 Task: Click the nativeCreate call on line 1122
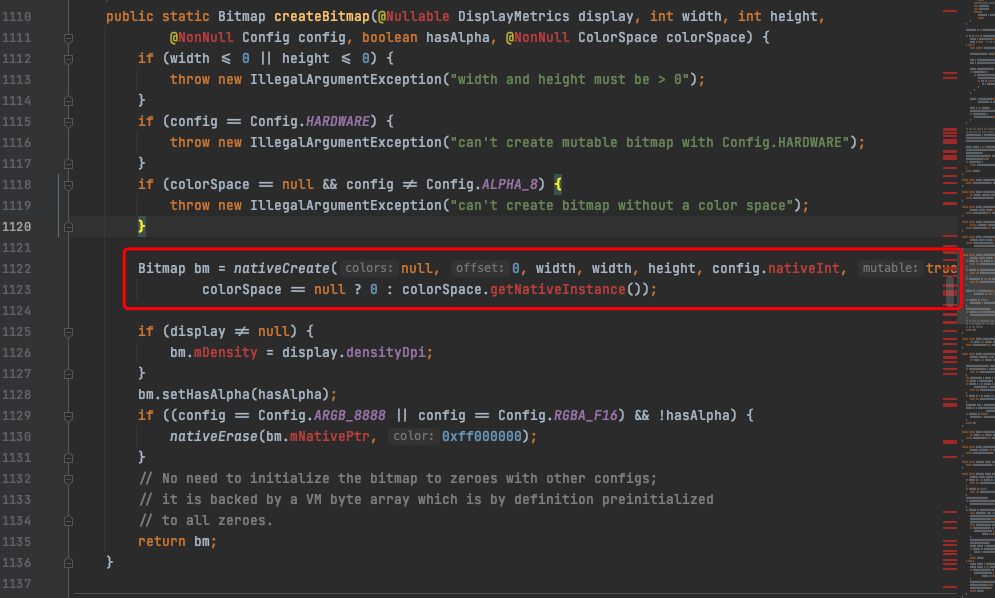pos(282,269)
